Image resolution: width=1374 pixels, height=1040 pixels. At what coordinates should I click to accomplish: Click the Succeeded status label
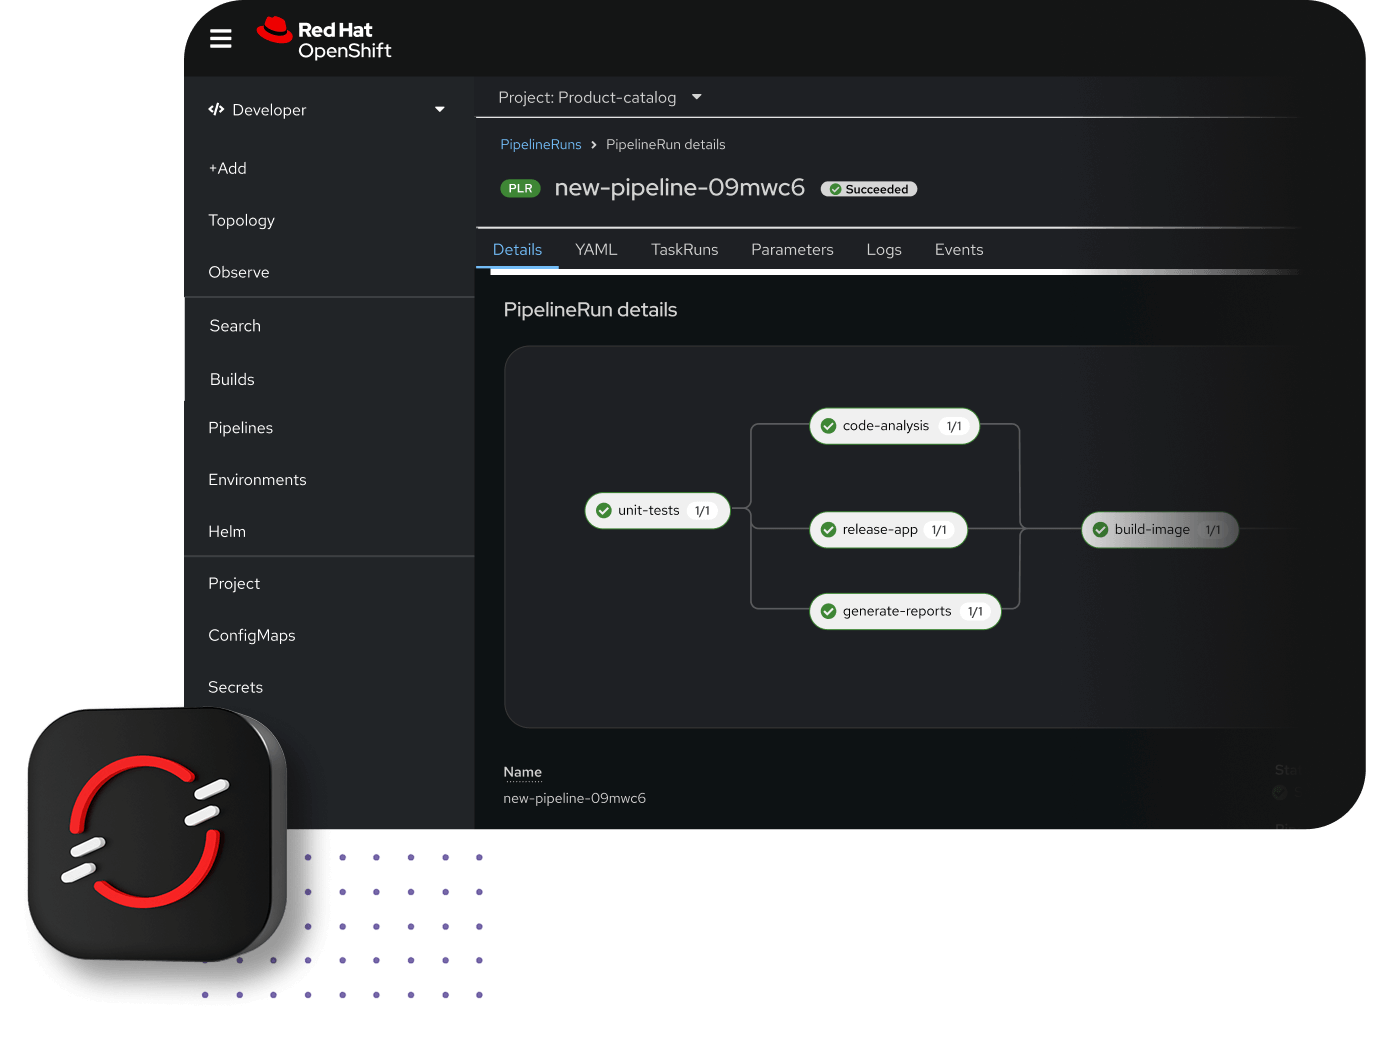point(869,189)
